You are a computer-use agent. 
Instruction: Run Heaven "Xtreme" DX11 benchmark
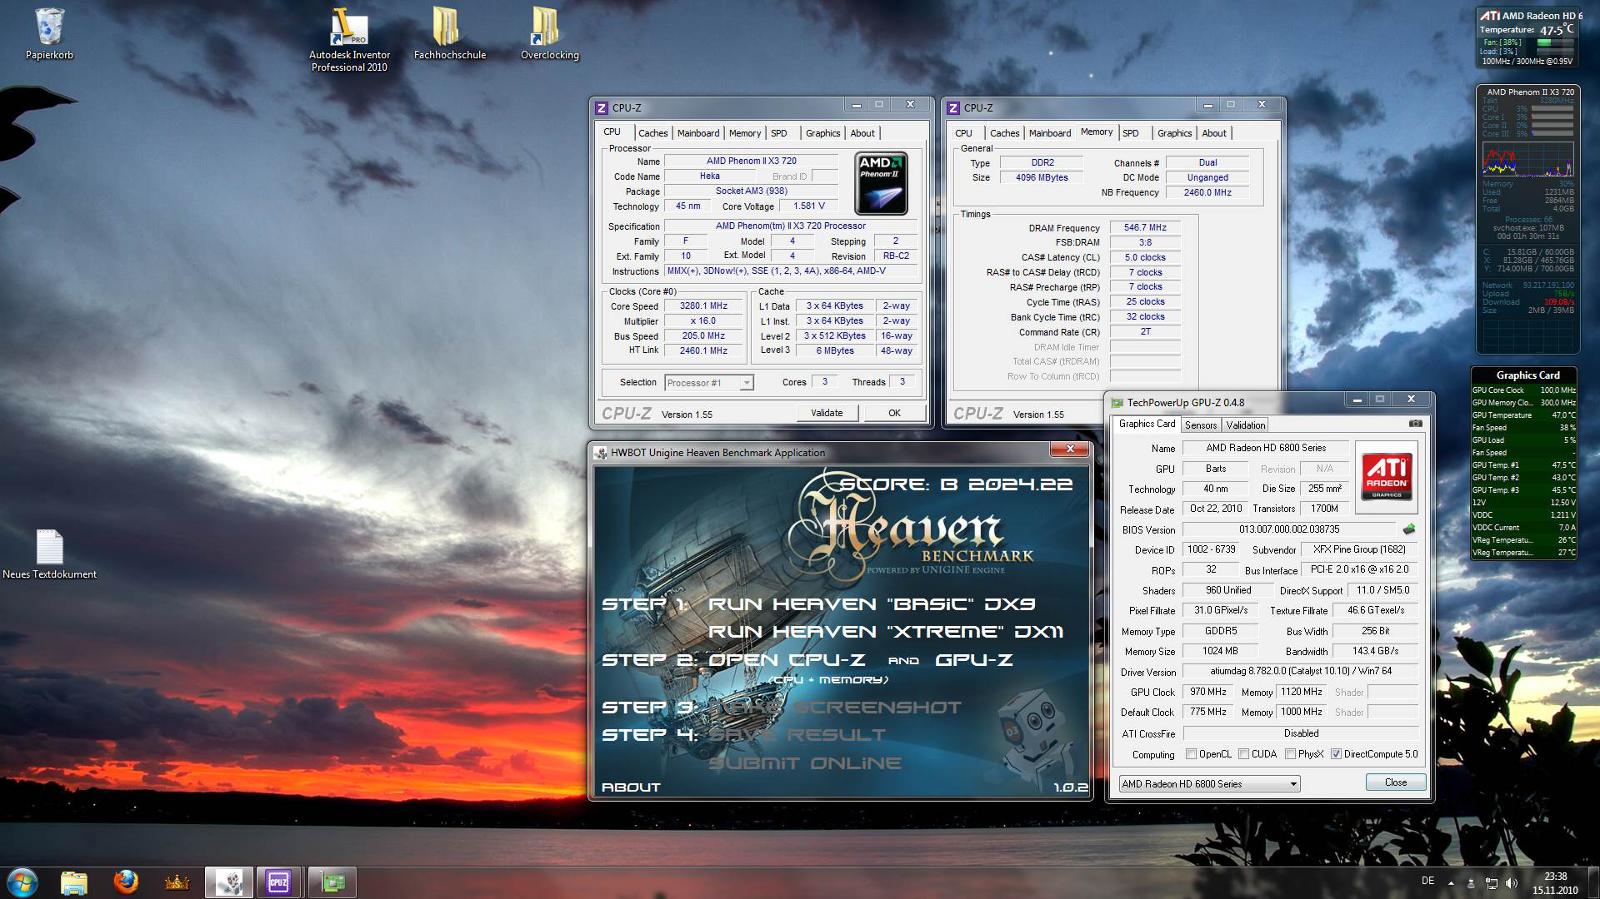886,632
